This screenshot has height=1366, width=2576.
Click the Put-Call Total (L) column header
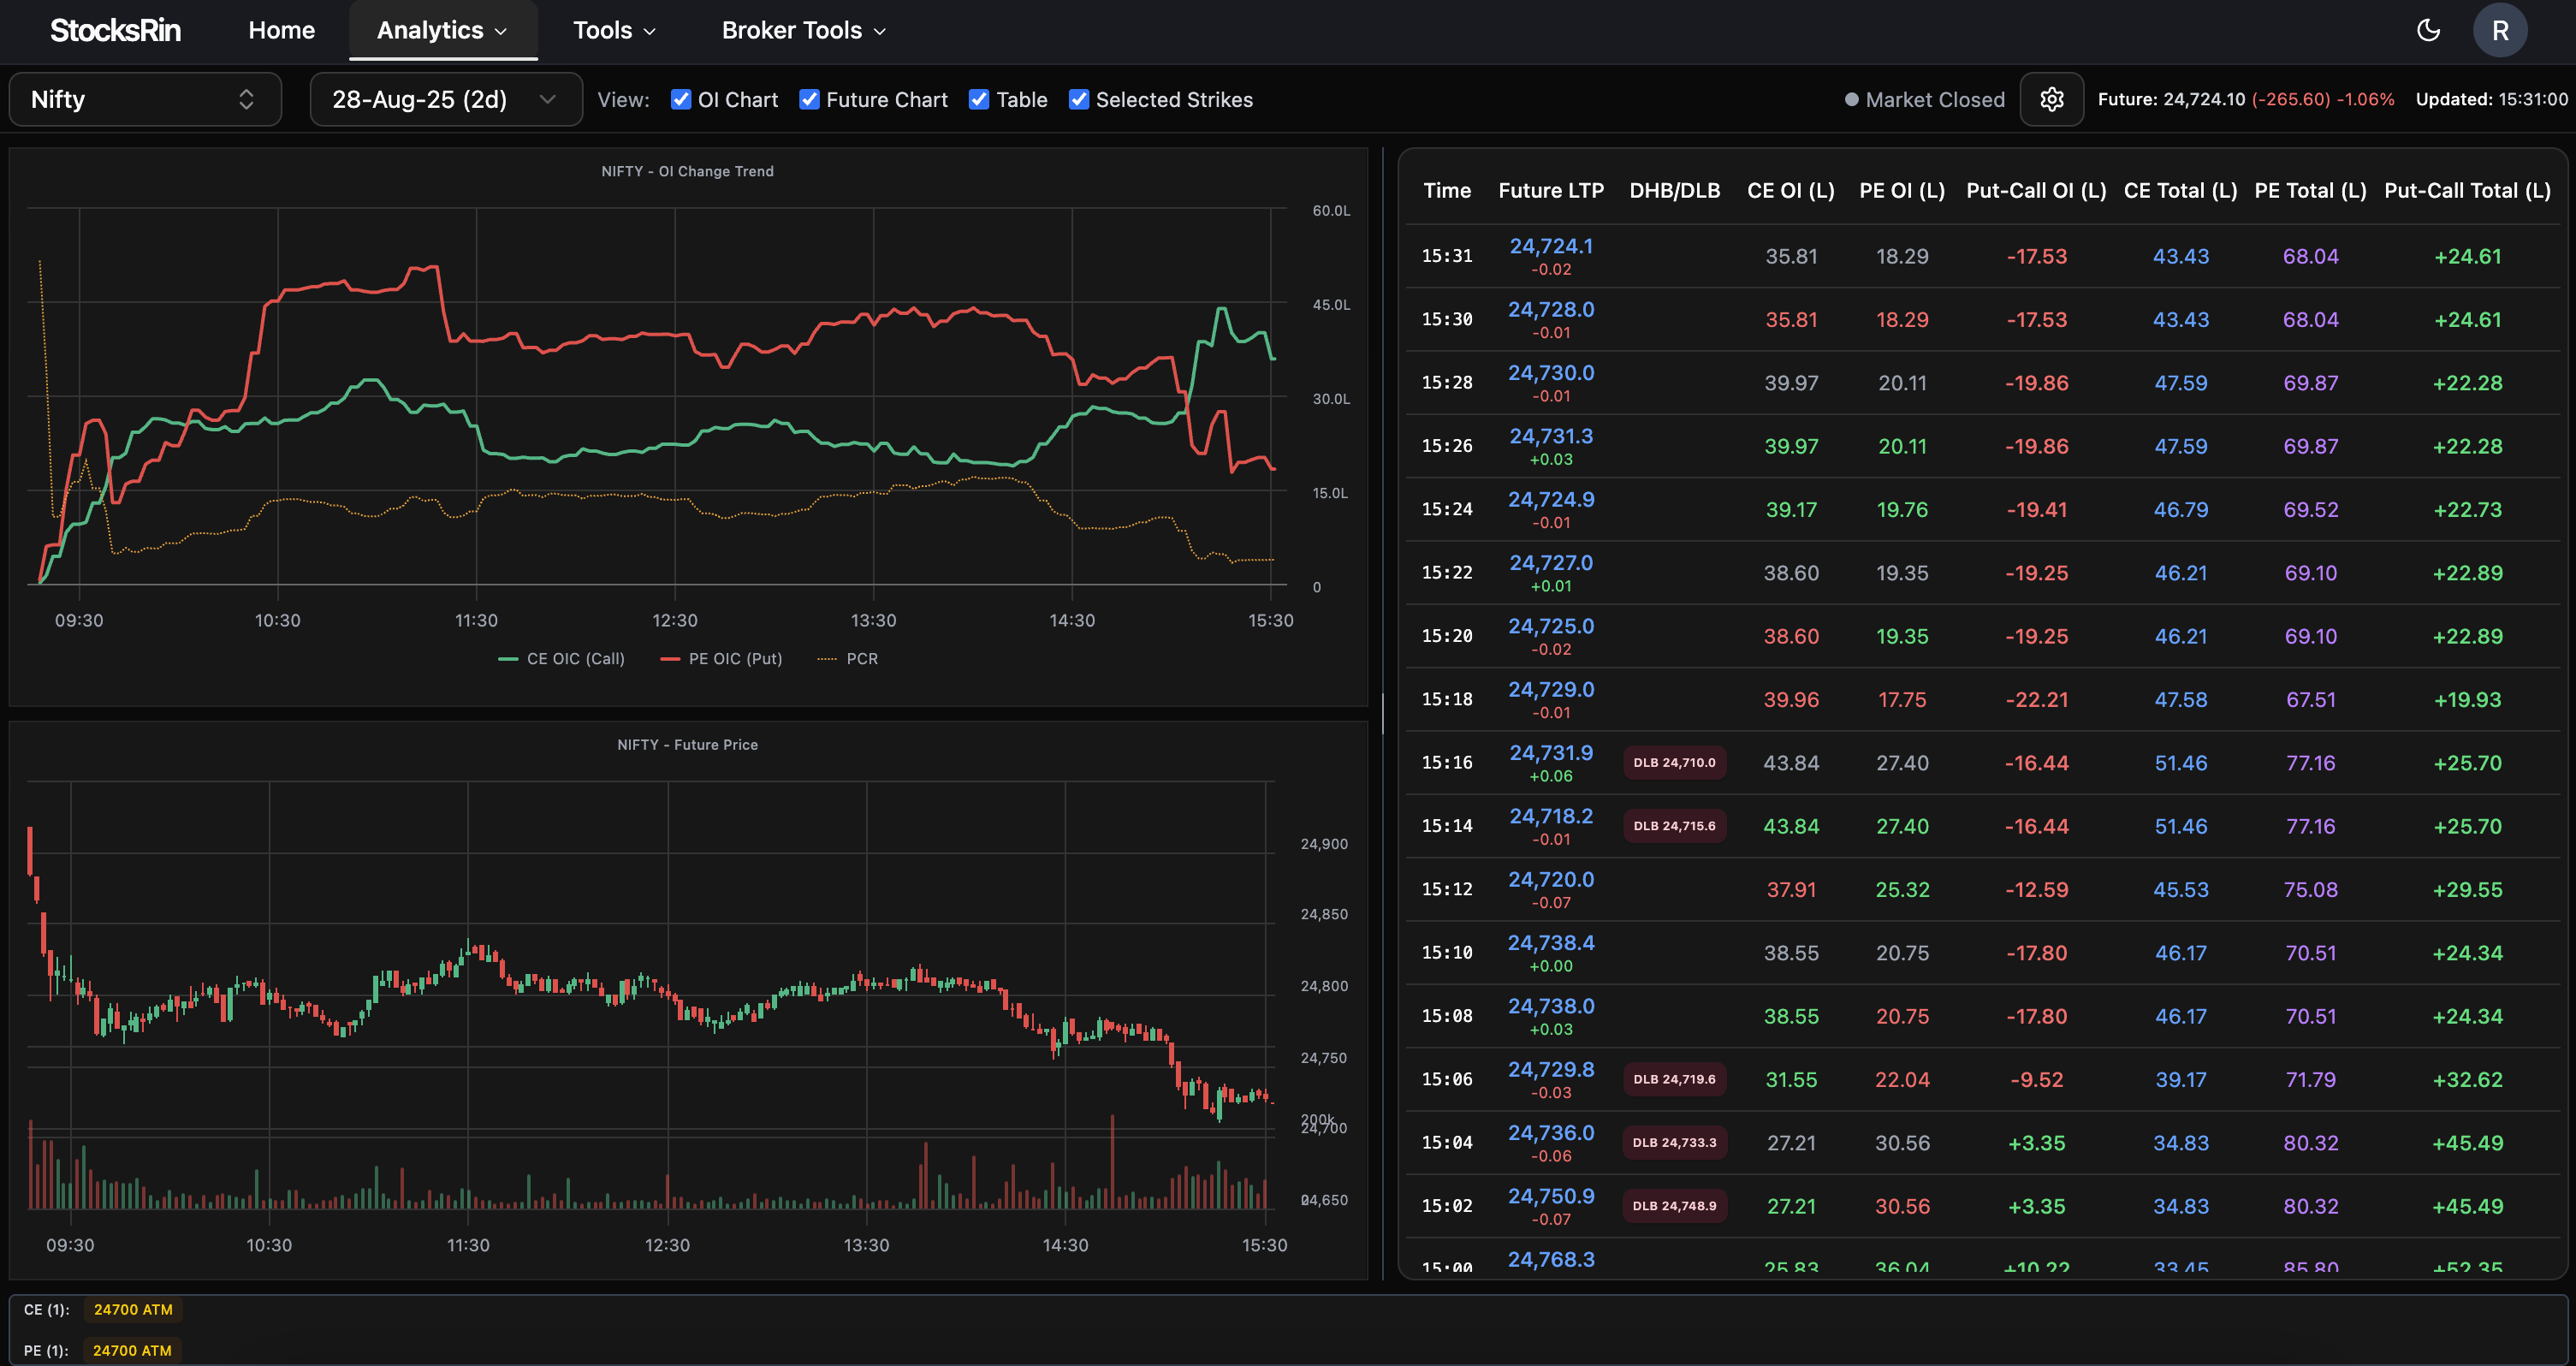tap(2467, 190)
